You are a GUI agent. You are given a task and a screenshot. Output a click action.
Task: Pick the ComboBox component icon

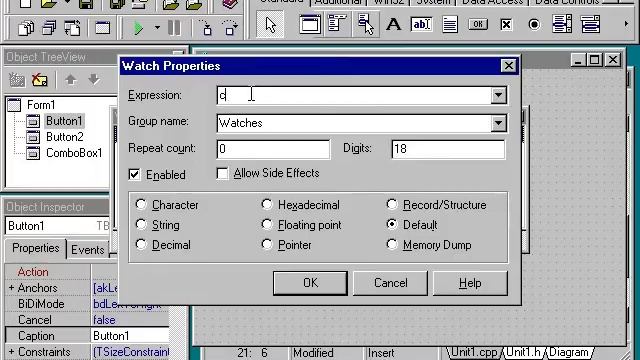tap(590, 24)
